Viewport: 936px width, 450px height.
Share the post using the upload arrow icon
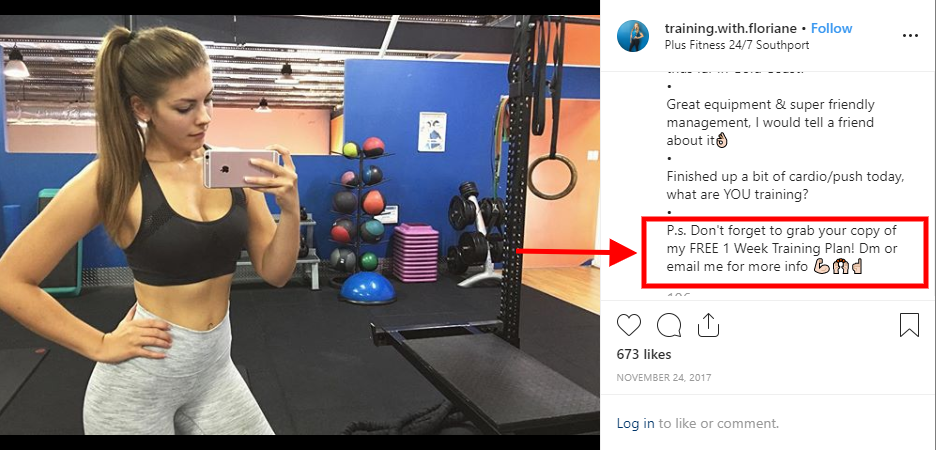point(708,325)
